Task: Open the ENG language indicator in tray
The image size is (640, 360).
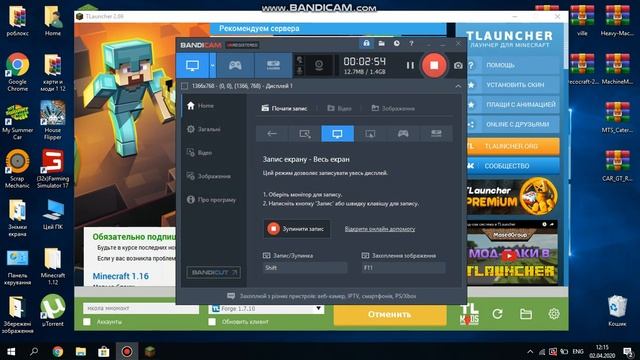Action: tap(578, 351)
